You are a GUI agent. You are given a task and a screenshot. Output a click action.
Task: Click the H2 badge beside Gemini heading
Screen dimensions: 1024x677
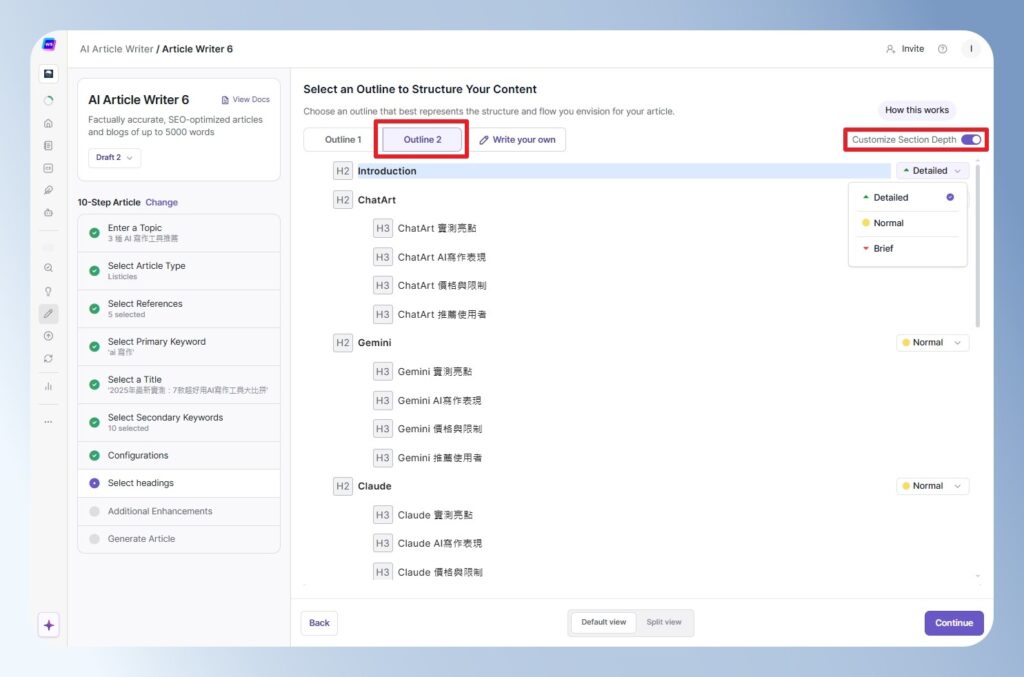pos(343,343)
